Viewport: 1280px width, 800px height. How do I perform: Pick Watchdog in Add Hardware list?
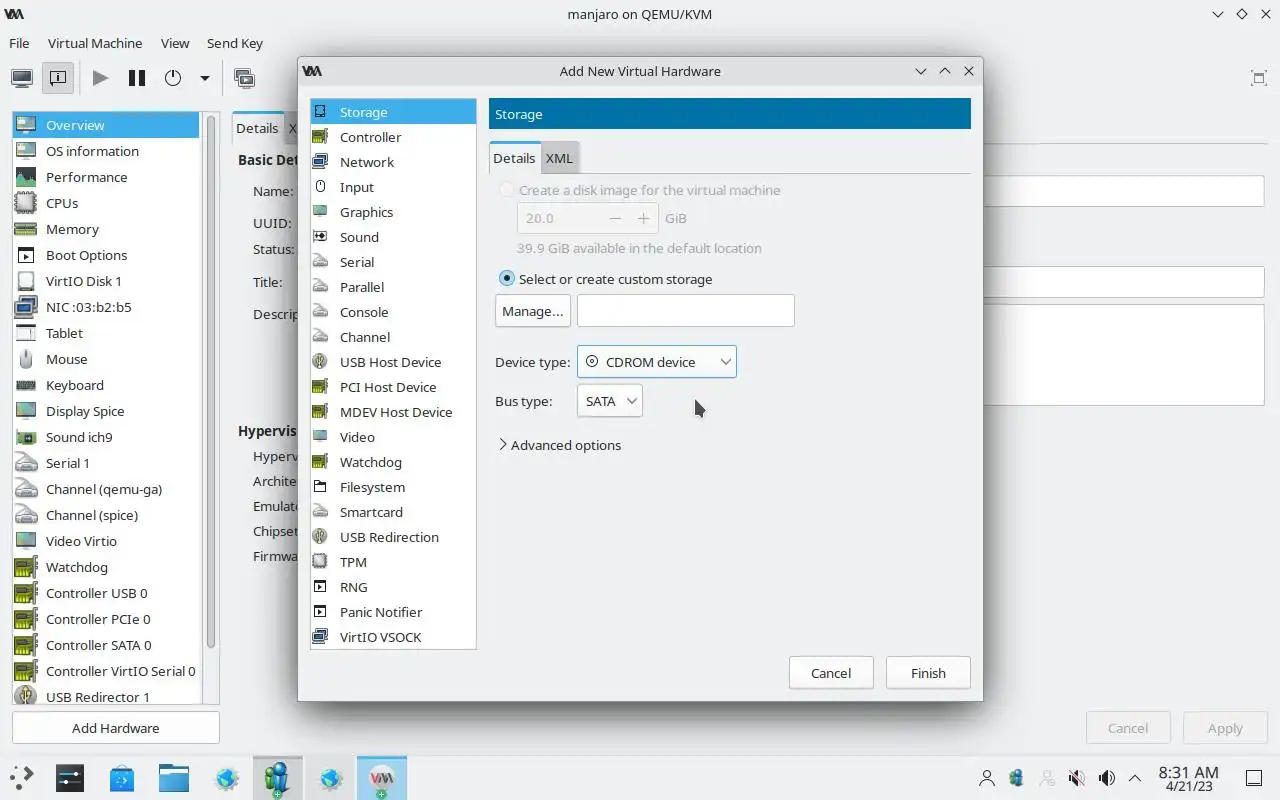[393, 462]
